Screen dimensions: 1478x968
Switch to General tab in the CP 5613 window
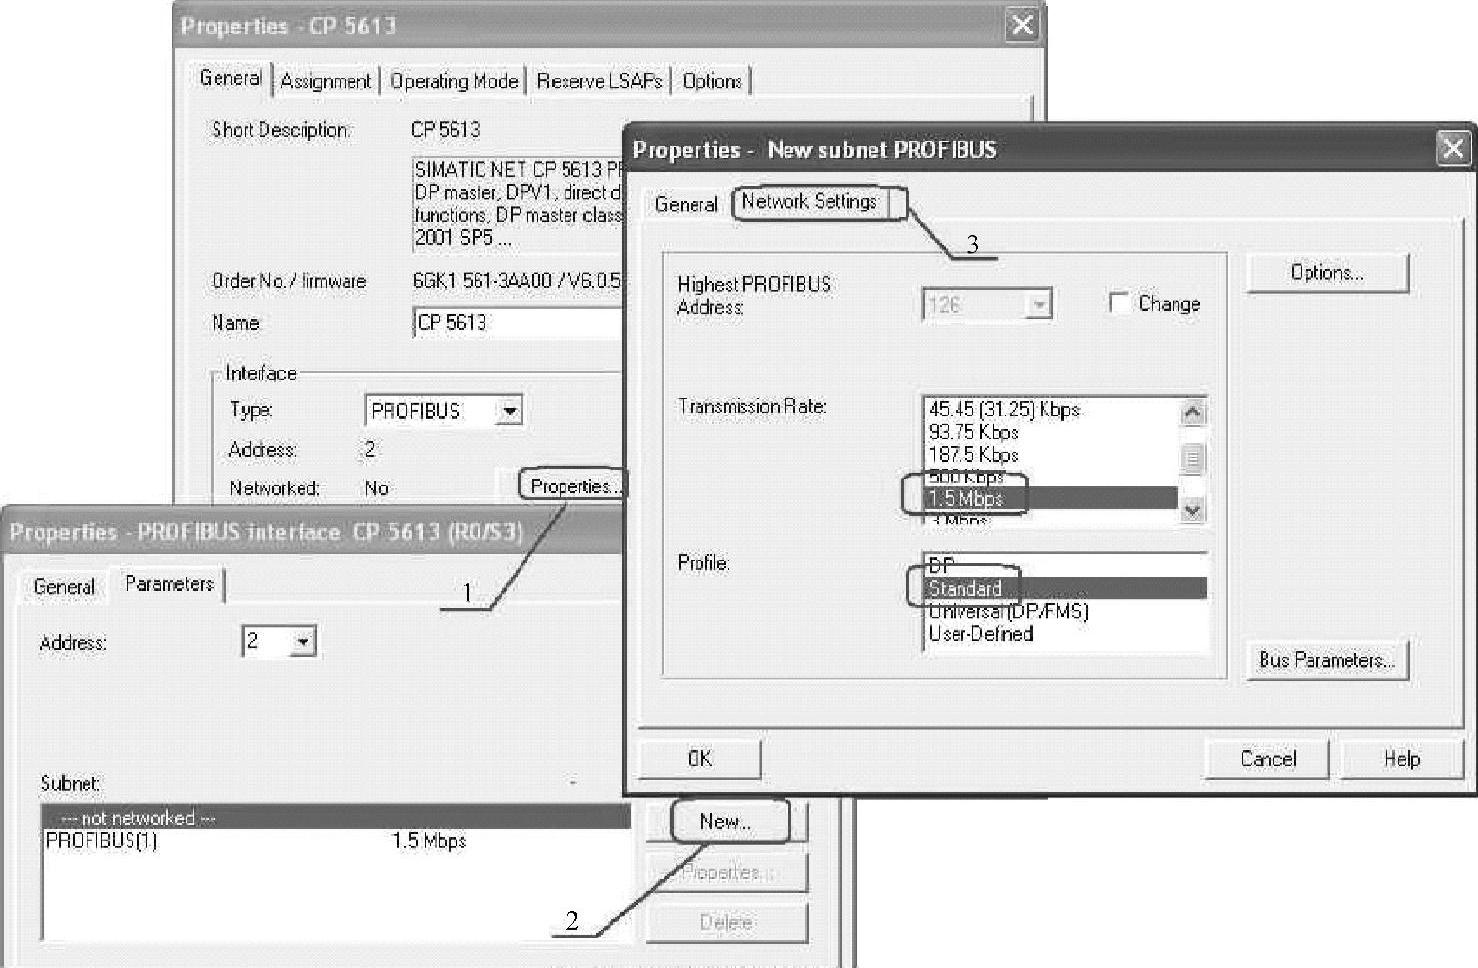click(231, 78)
